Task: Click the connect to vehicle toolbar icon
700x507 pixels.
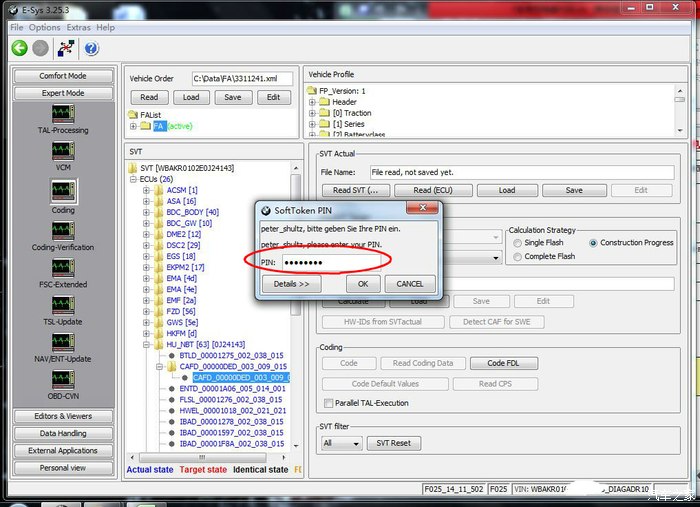Action: click(66, 48)
